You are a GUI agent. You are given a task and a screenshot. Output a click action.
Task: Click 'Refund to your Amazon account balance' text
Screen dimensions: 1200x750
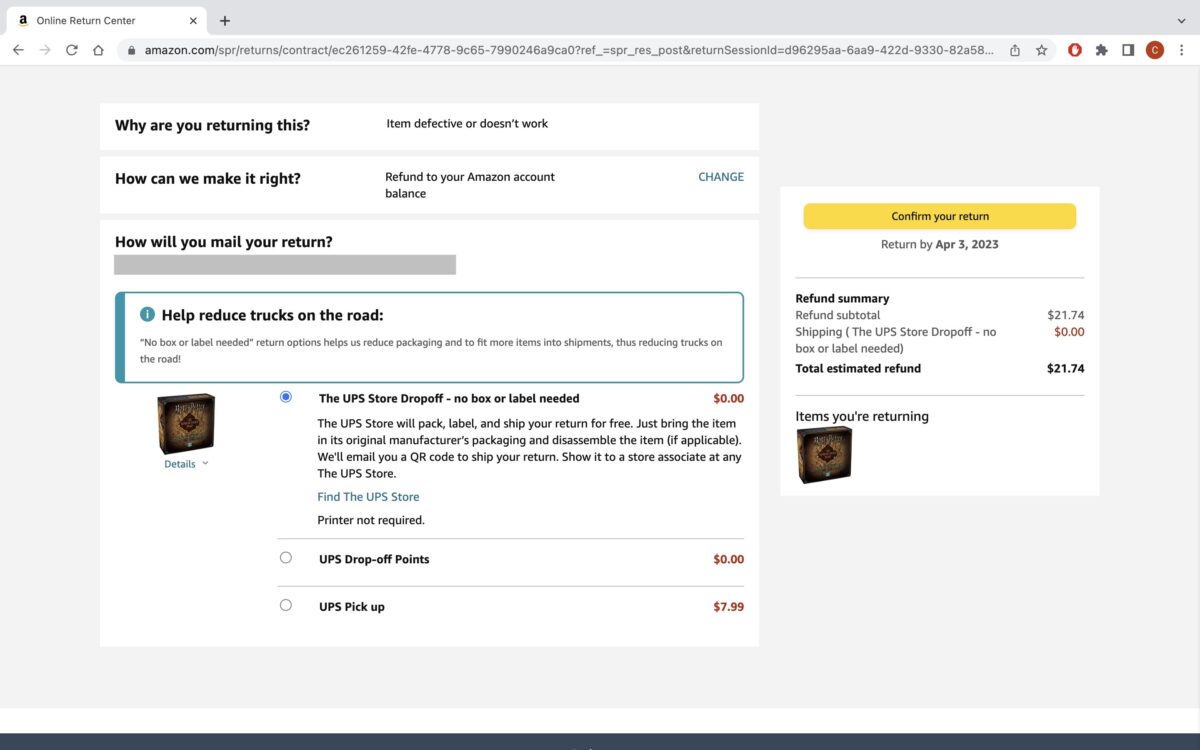tap(470, 185)
